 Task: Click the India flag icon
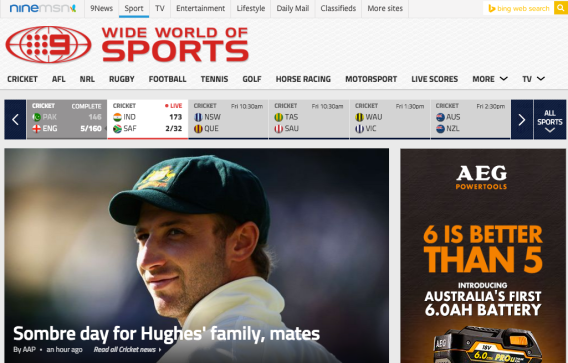tap(117, 117)
